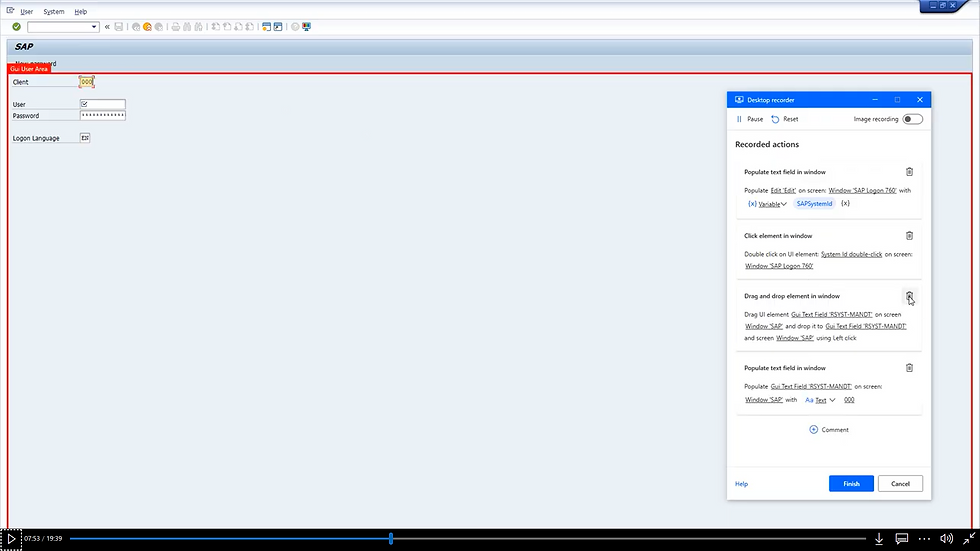The image size is (980, 551).
Task: Click the SAP Save diskette icon
Action: pos(119,27)
